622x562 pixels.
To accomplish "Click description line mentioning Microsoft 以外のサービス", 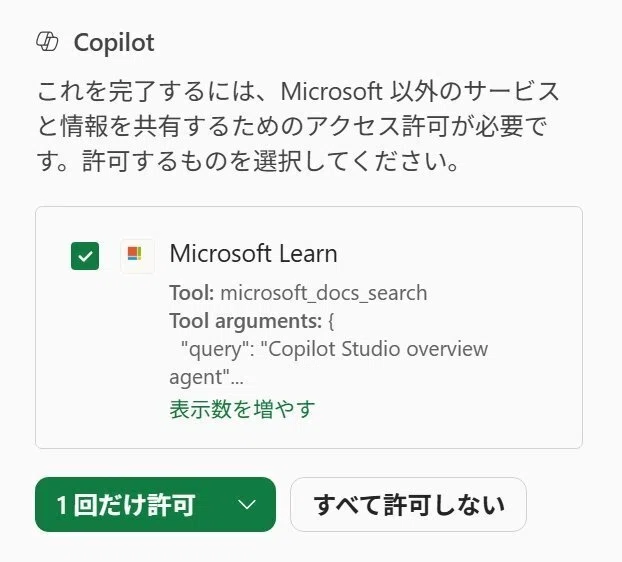I will click(x=298, y=91).
